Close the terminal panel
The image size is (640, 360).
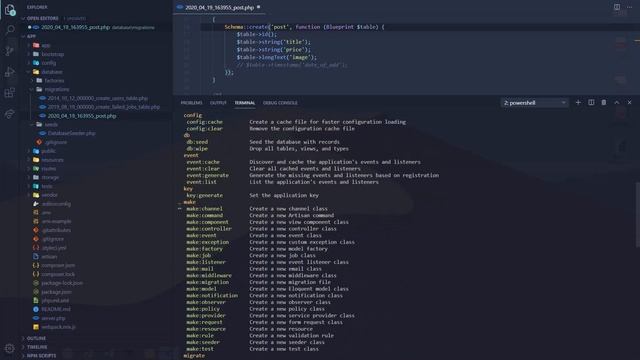point(629,102)
